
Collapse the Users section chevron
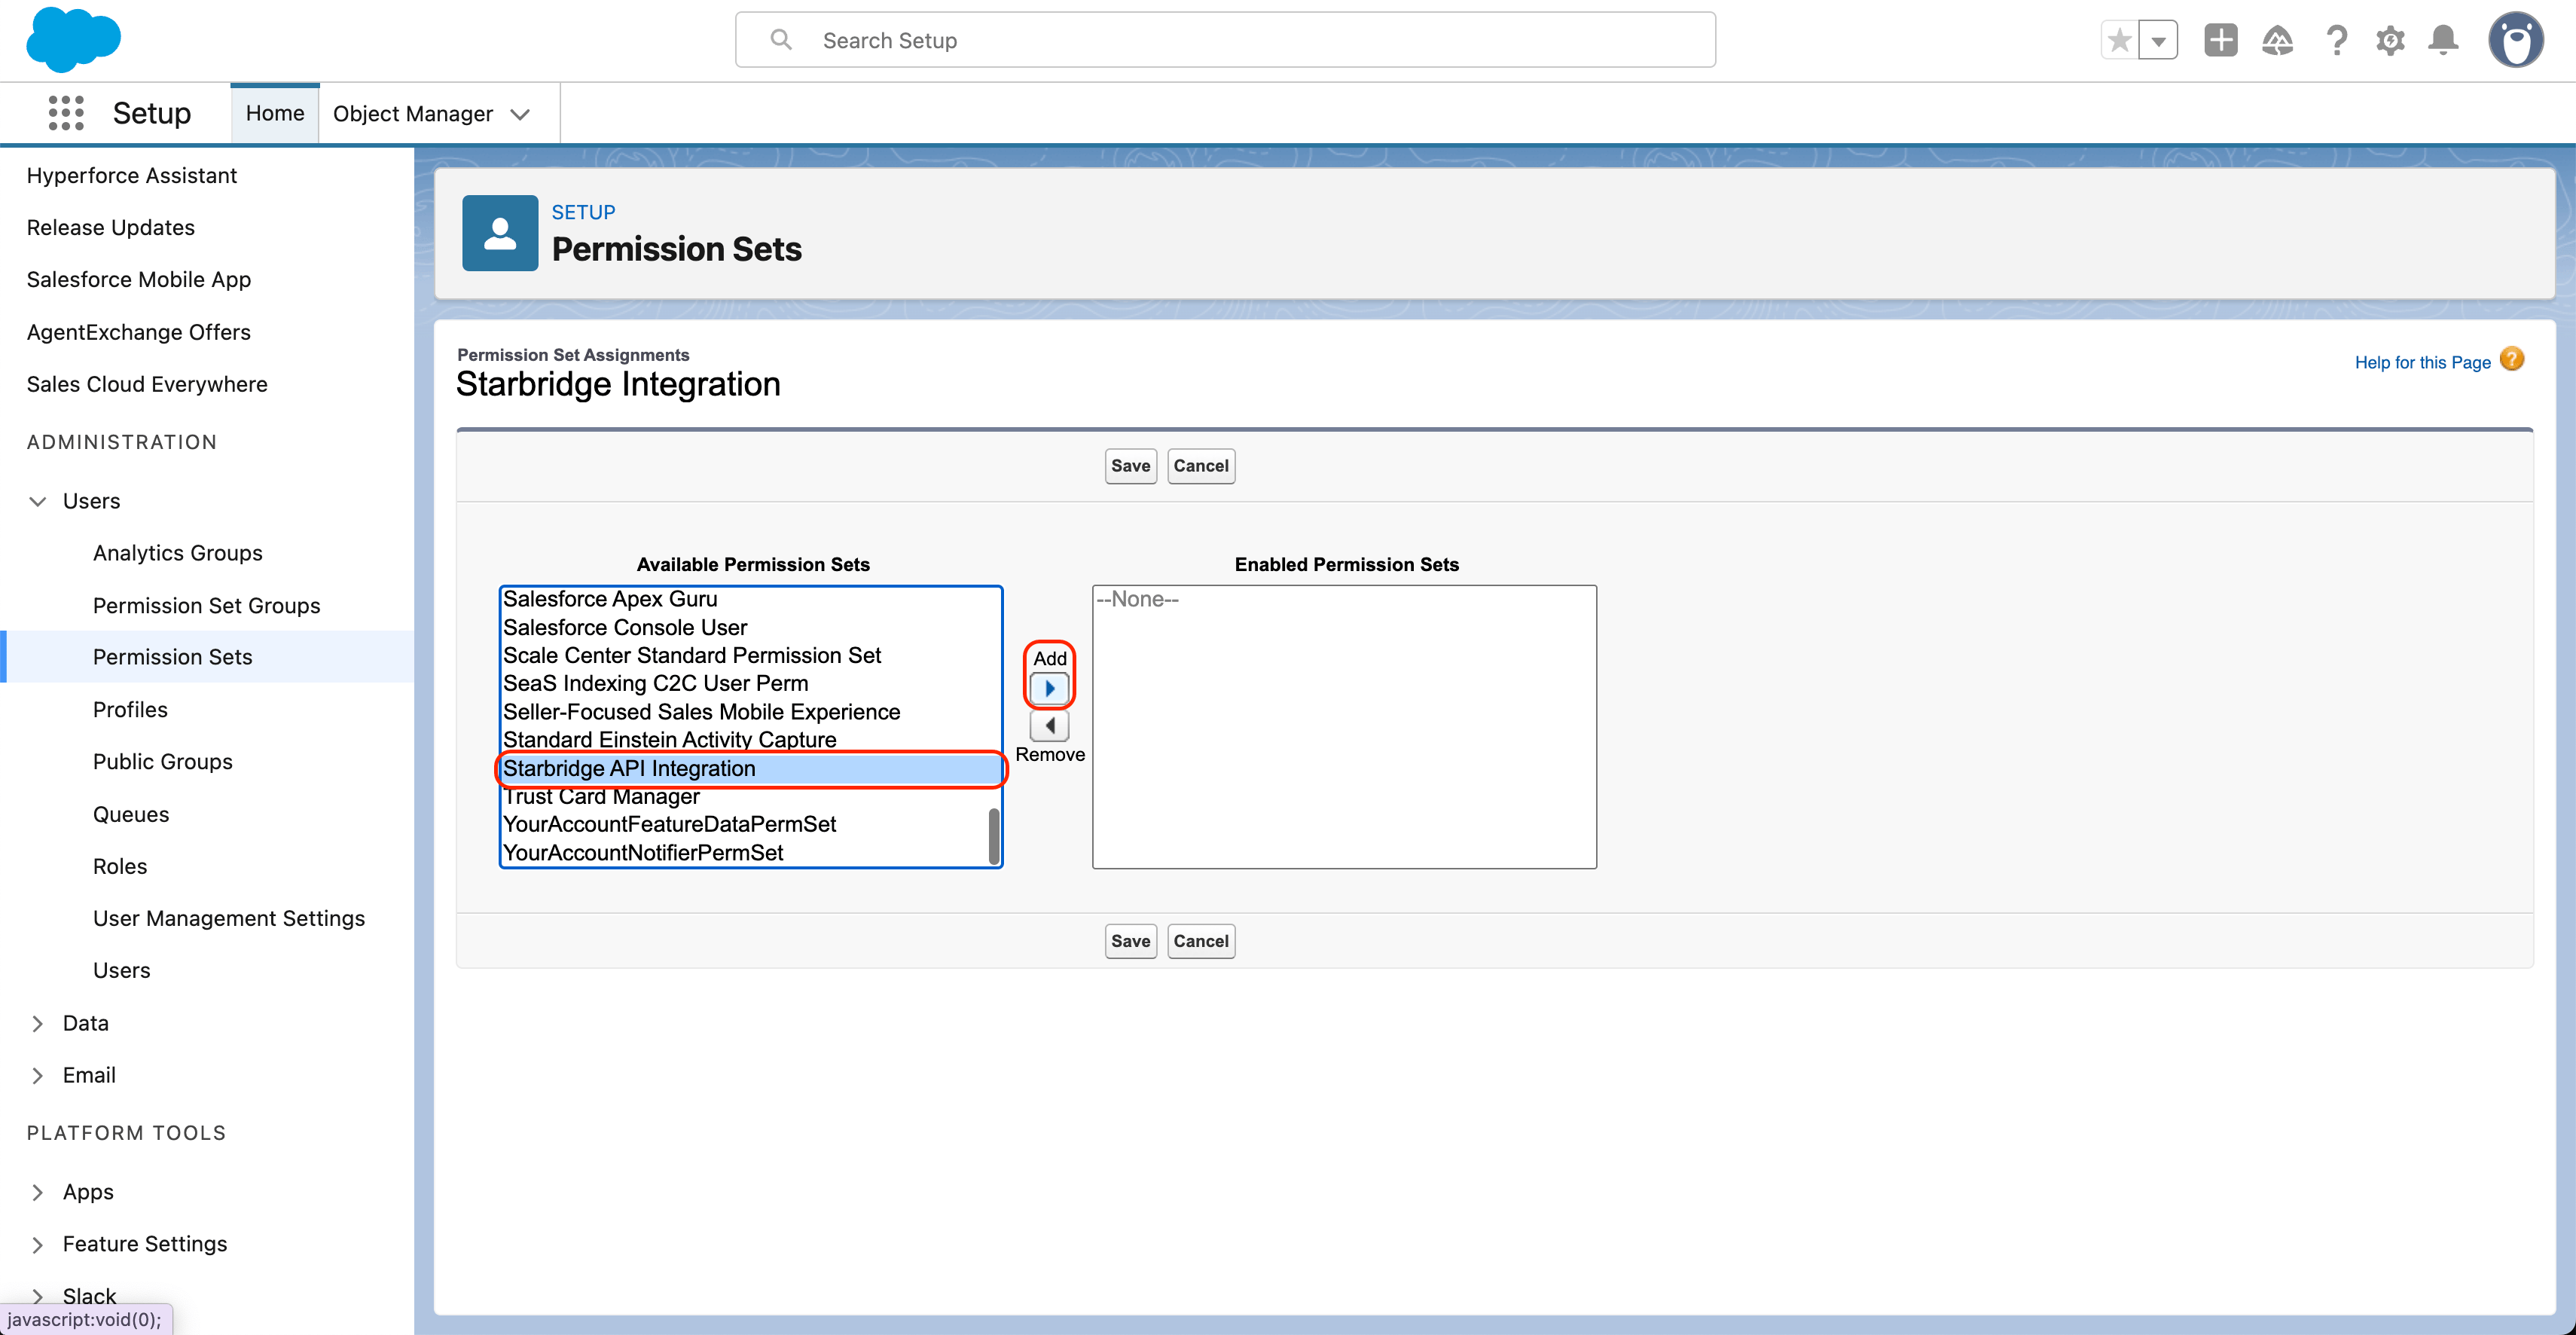pos(38,501)
